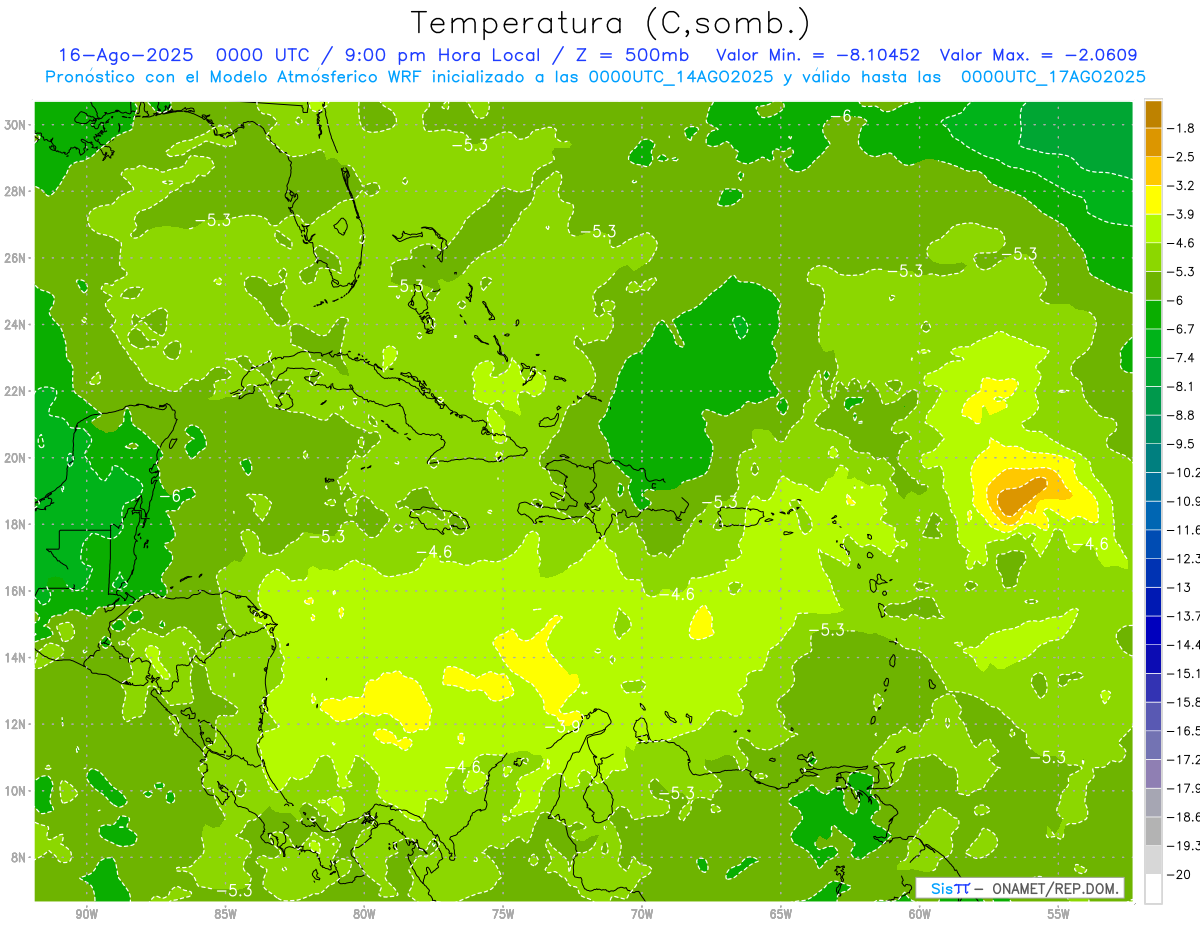Screen dimensions: 1200x927
Task: Click the '70W' longitude label
Action: (x=642, y=914)
